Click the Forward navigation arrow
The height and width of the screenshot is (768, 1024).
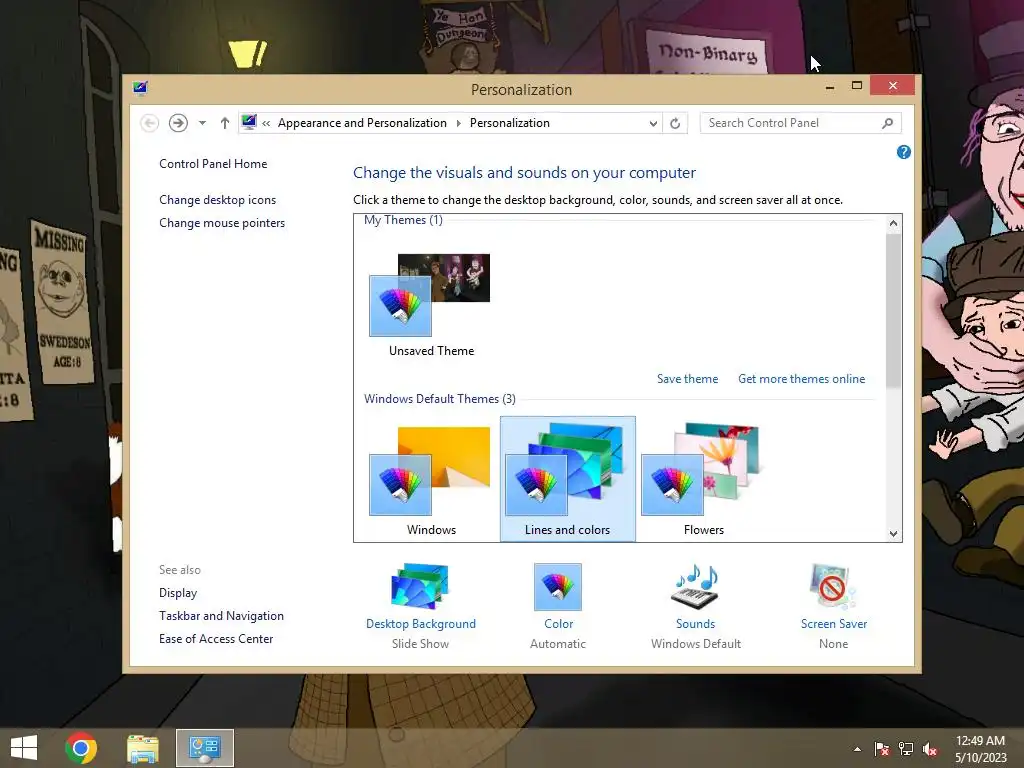click(x=178, y=123)
